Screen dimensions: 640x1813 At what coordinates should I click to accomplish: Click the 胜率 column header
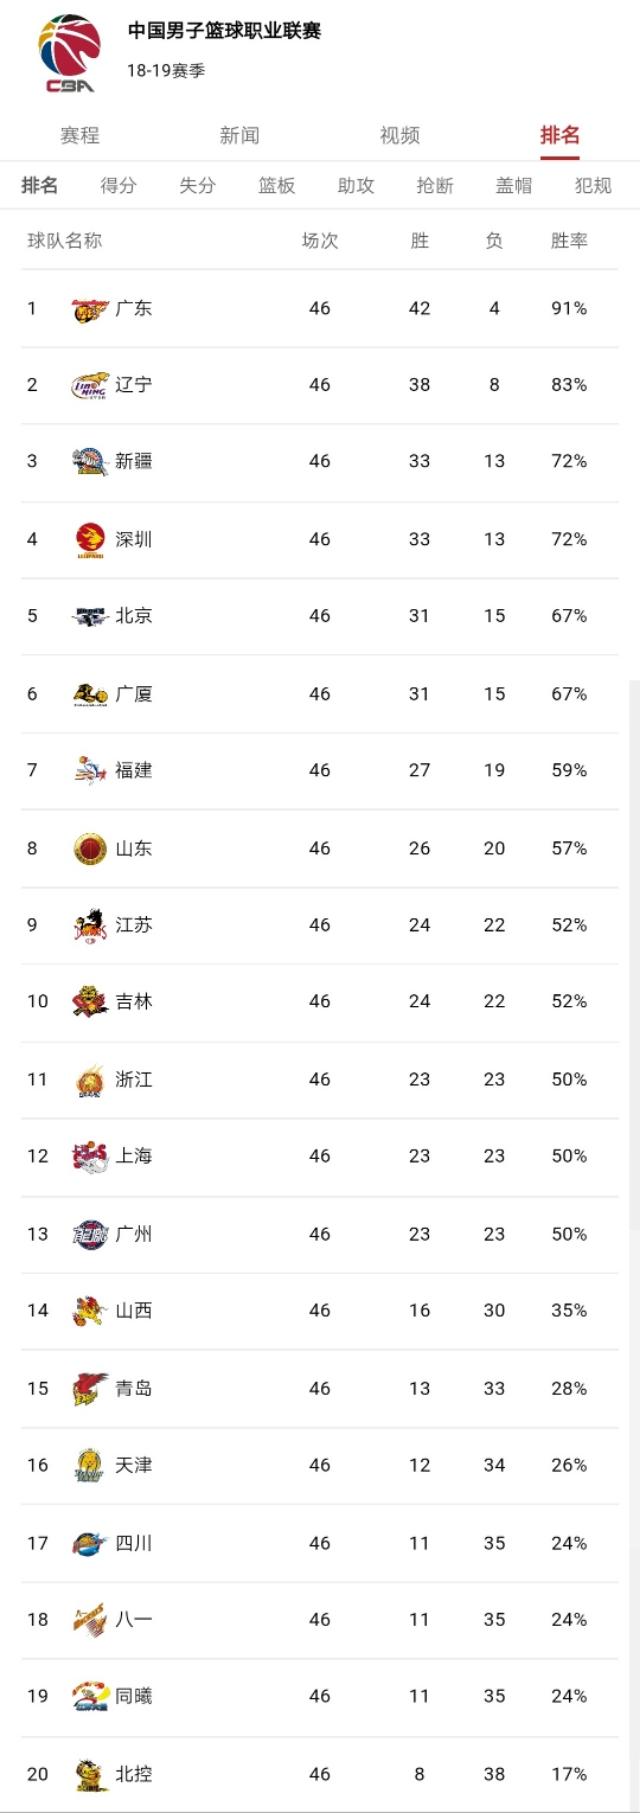pyautogui.click(x=569, y=240)
